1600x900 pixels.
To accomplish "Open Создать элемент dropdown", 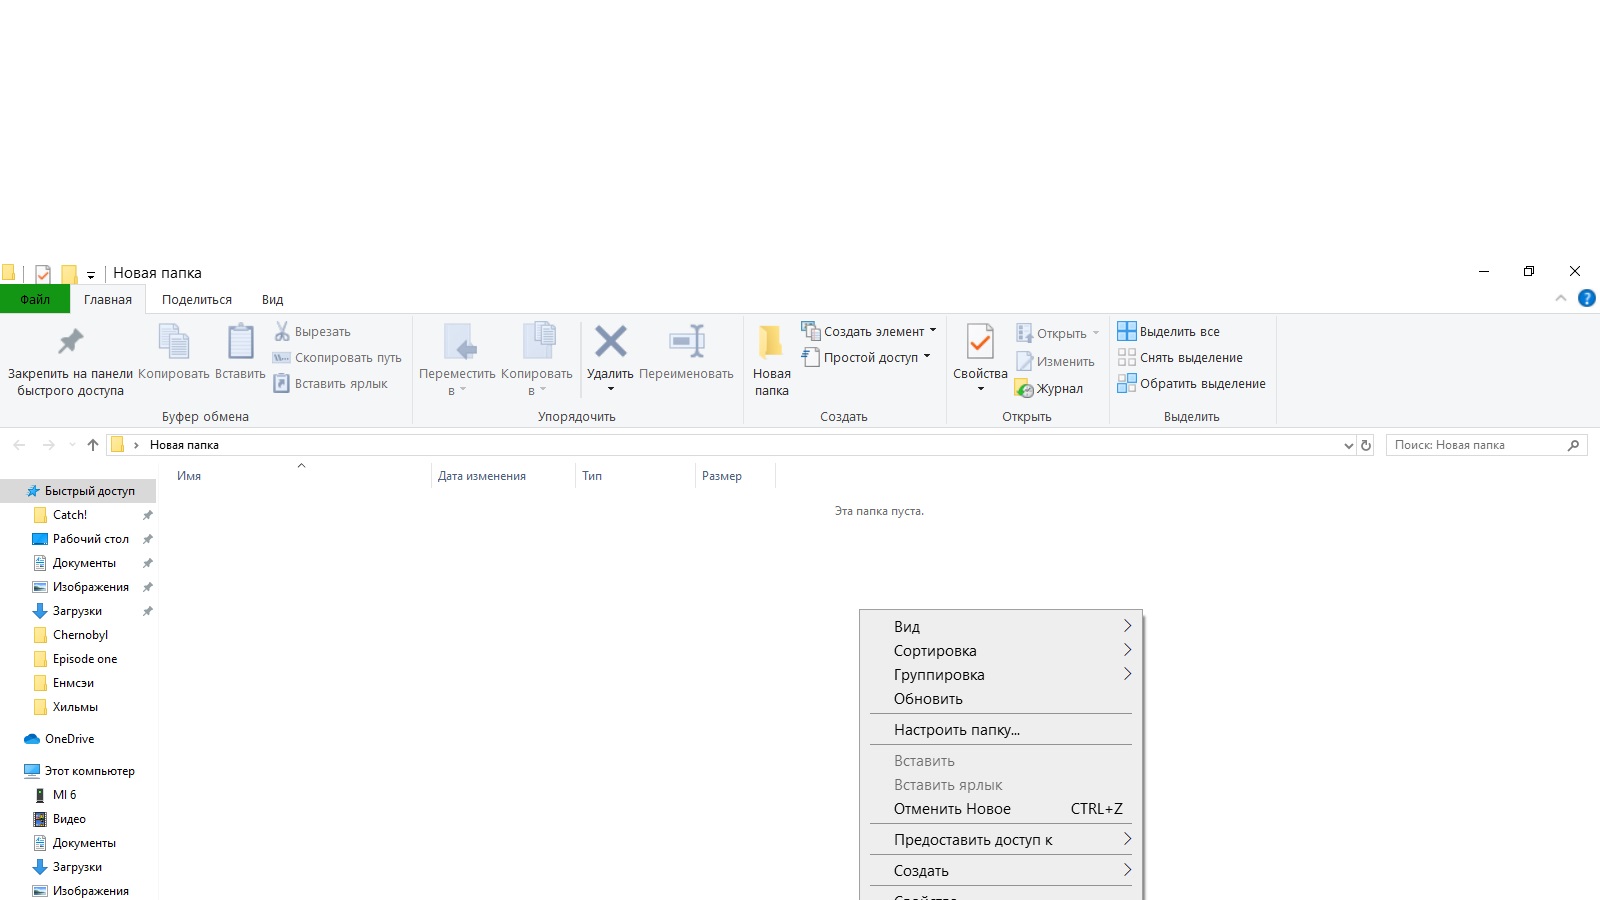I will coord(869,332).
